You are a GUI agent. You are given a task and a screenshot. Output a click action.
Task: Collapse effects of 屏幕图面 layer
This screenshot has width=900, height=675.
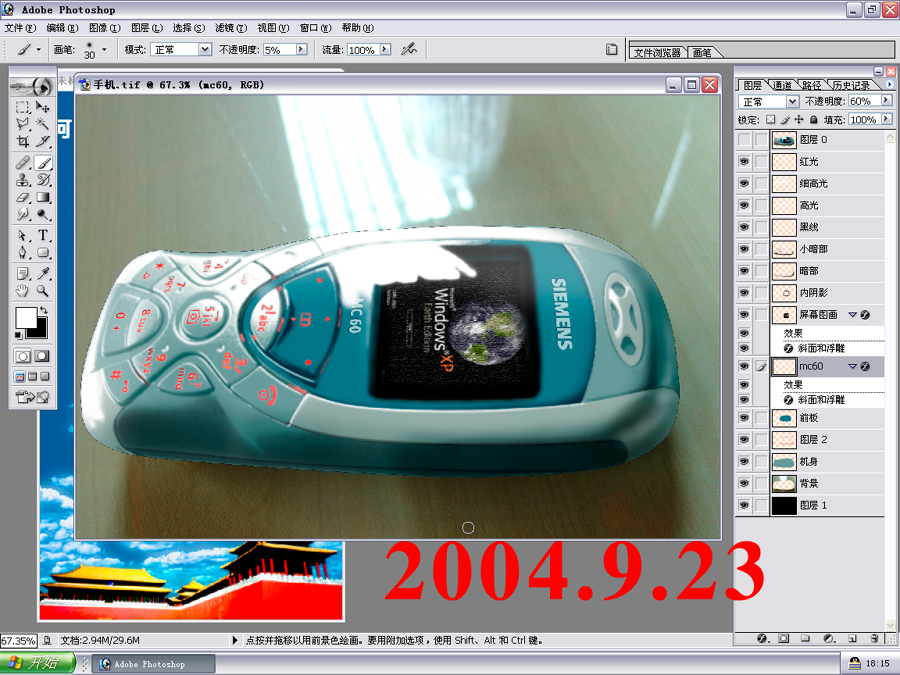pyautogui.click(x=852, y=315)
